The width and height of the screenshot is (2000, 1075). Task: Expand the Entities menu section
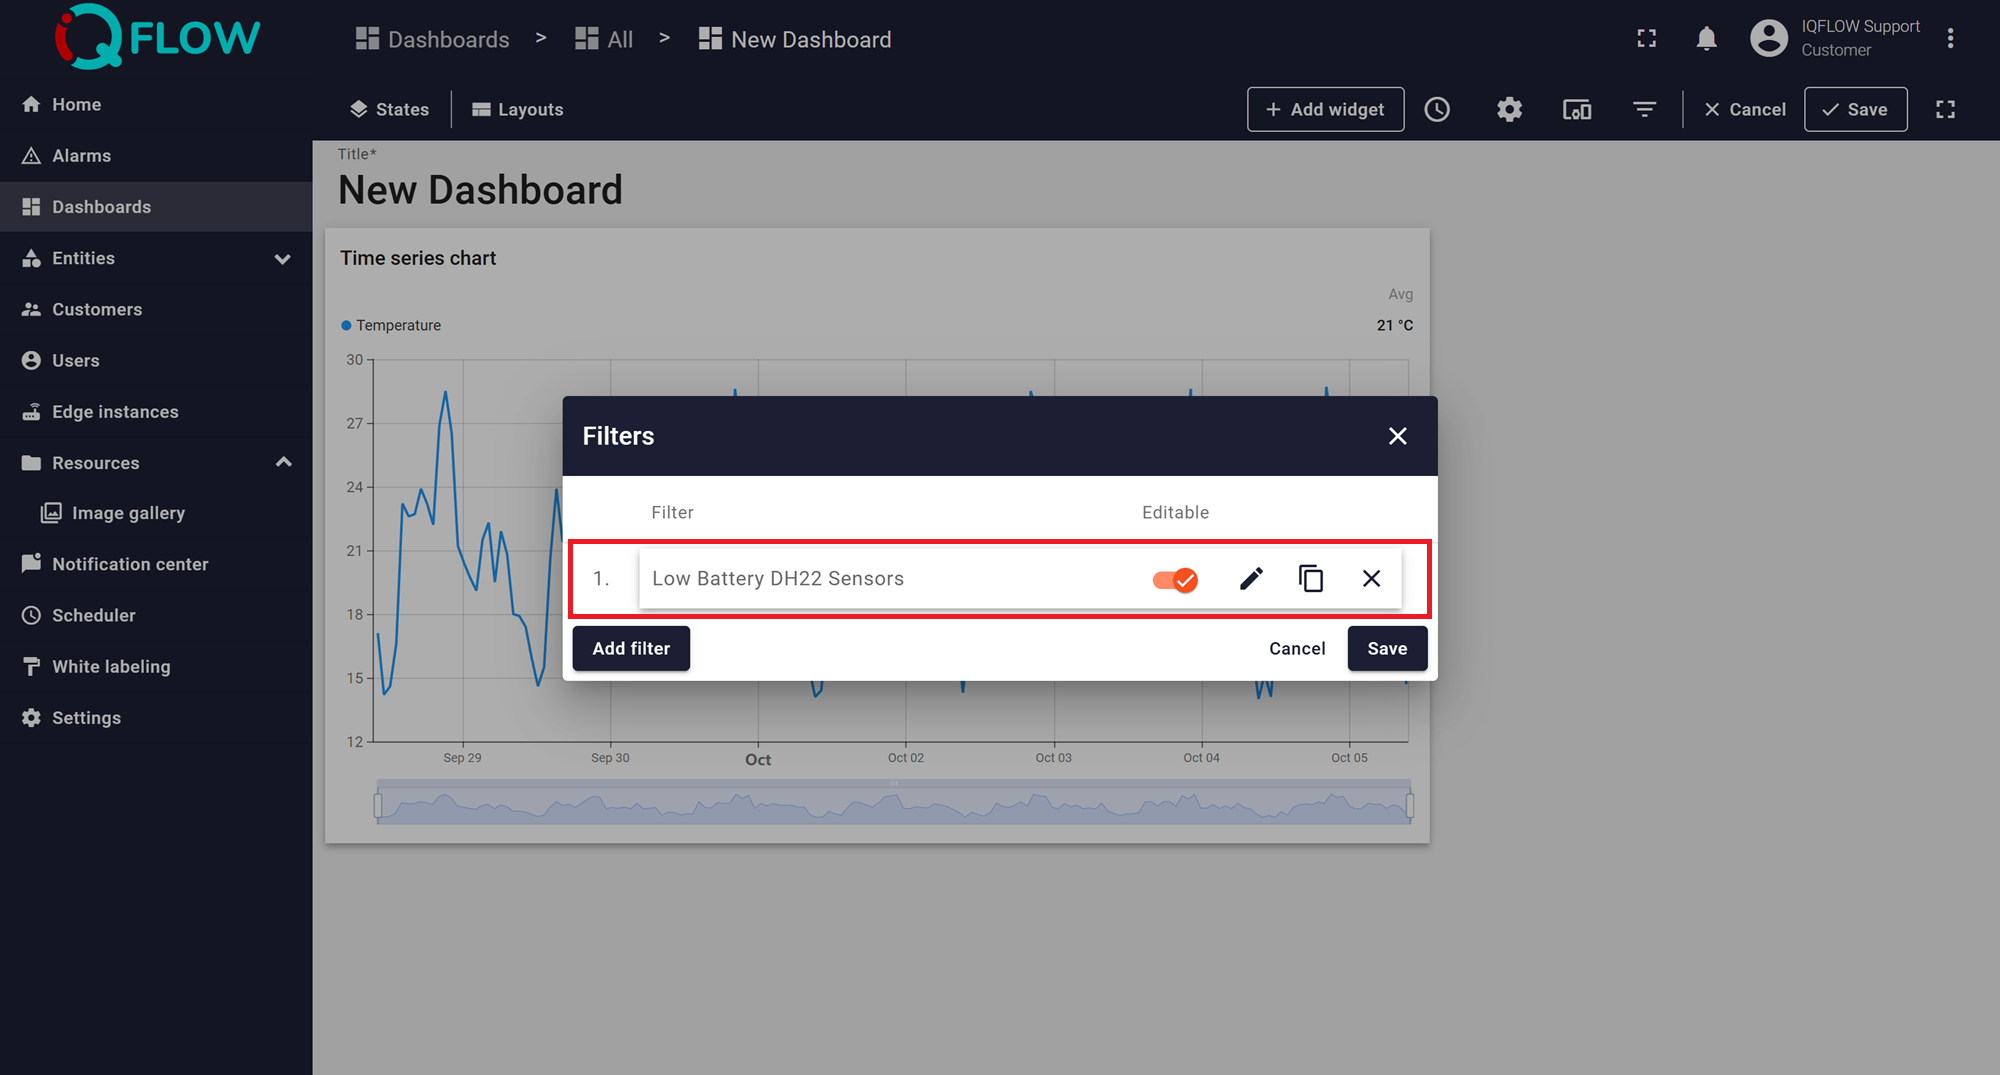coord(283,259)
